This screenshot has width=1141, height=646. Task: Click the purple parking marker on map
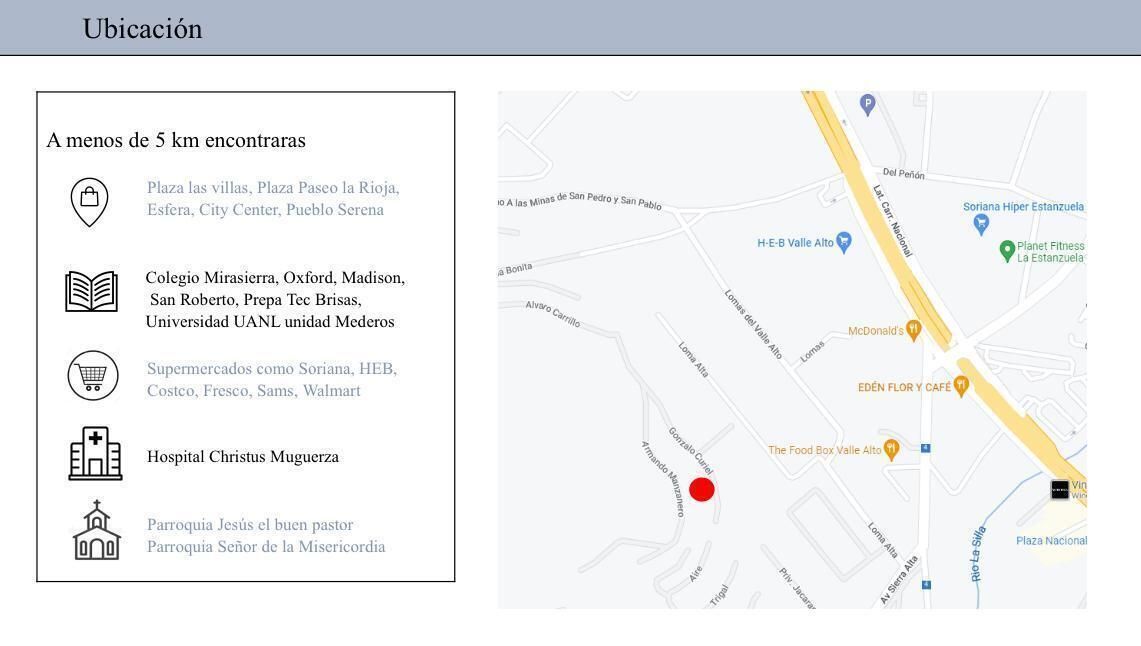tap(868, 103)
